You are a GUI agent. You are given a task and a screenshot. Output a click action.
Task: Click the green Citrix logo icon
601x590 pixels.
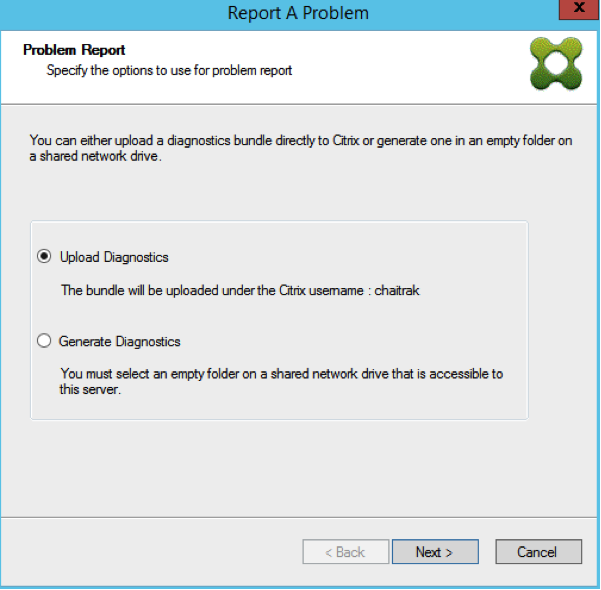click(x=556, y=64)
